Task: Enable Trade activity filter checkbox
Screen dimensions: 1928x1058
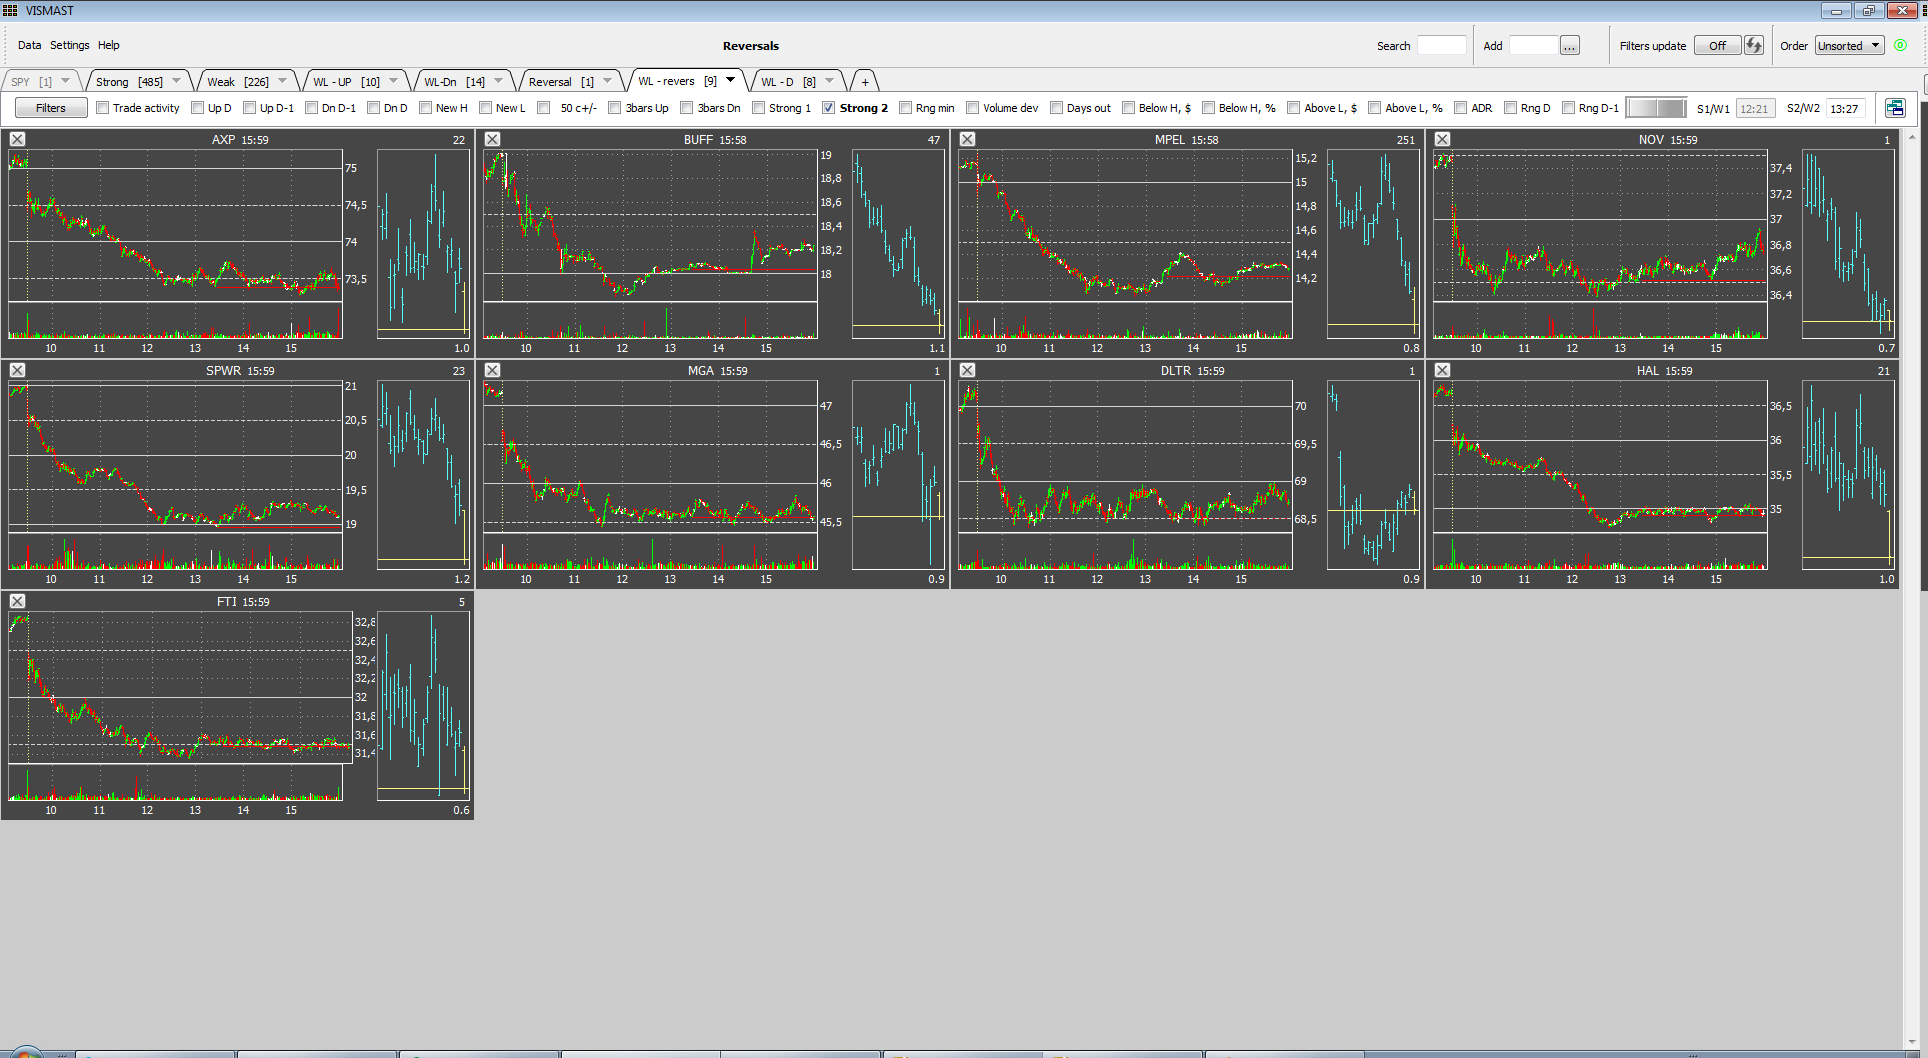Action: click(x=102, y=108)
